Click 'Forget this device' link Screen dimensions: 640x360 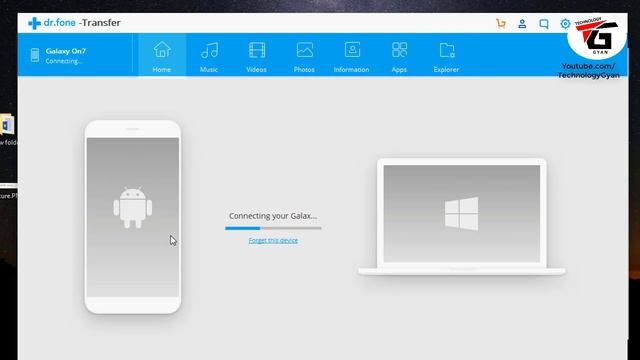click(273, 240)
